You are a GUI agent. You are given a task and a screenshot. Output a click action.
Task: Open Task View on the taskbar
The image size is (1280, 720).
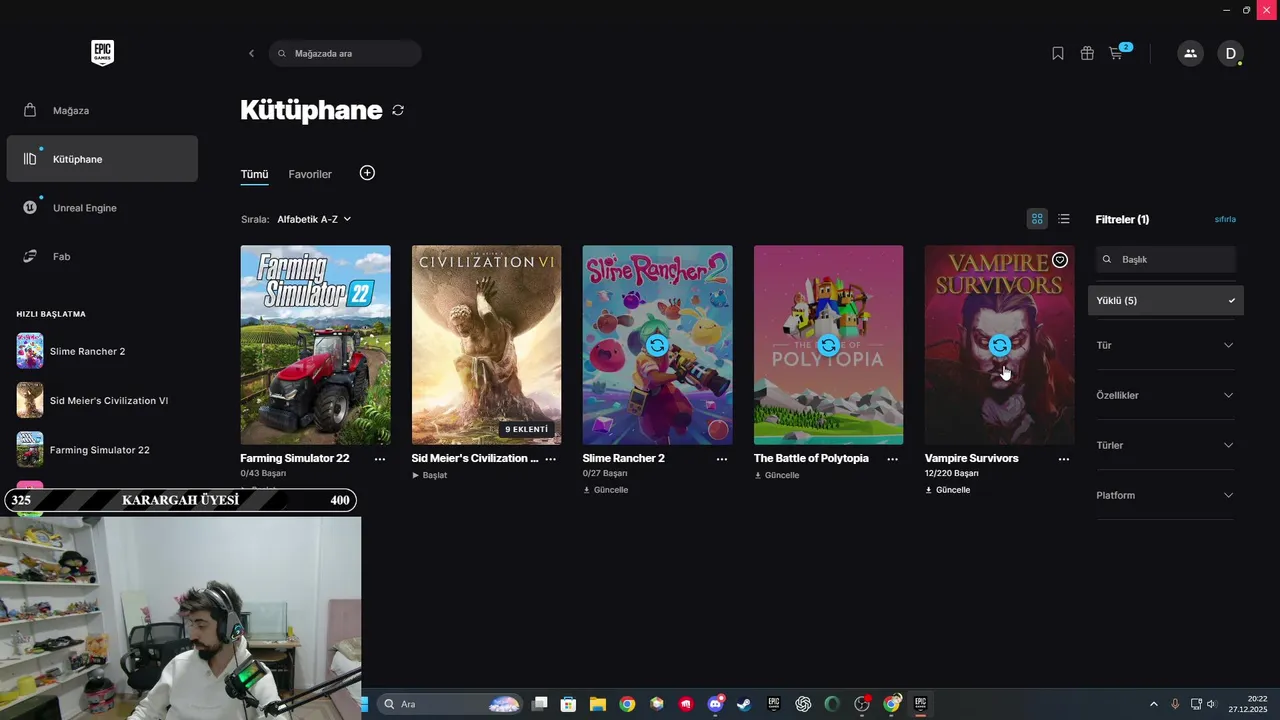pos(540,704)
